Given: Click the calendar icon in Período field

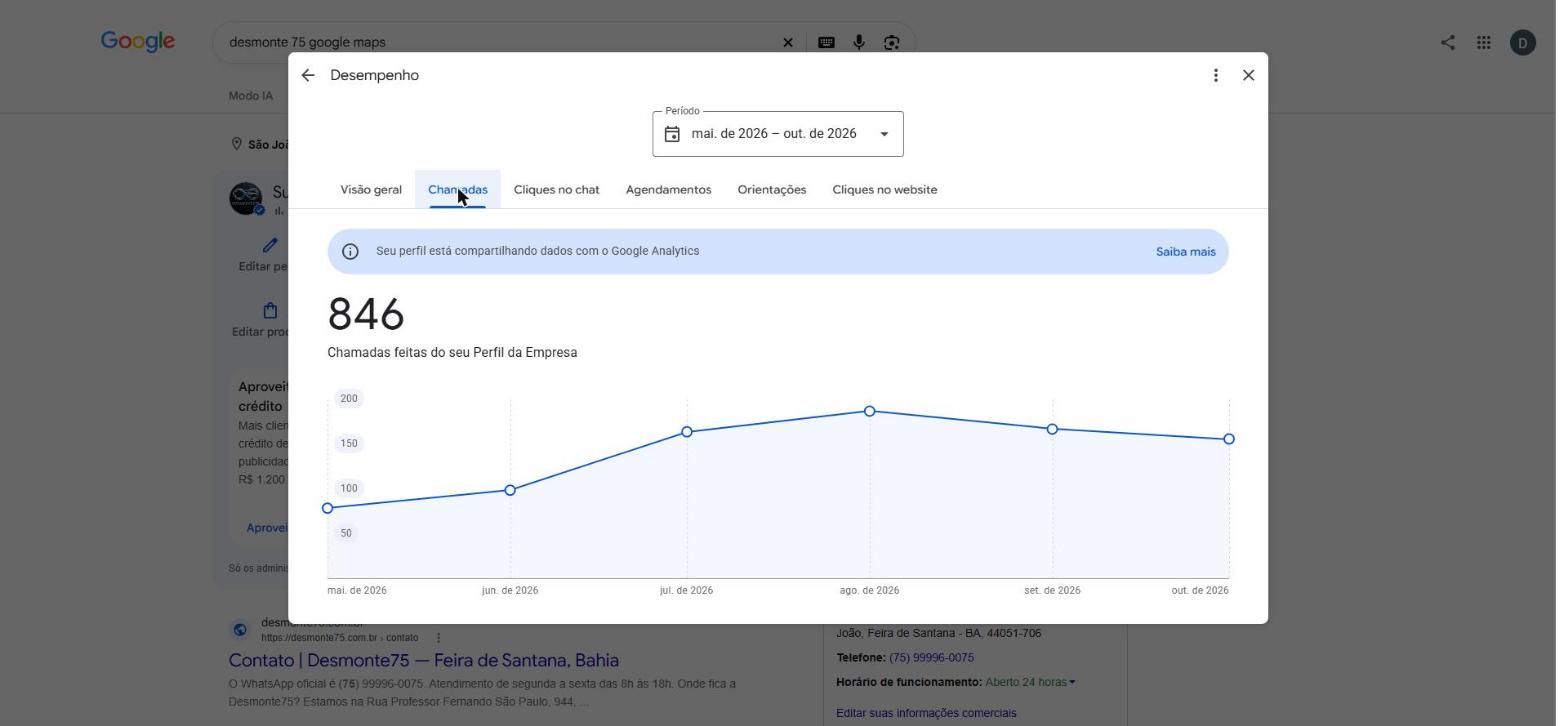Looking at the screenshot, I should (x=672, y=134).
